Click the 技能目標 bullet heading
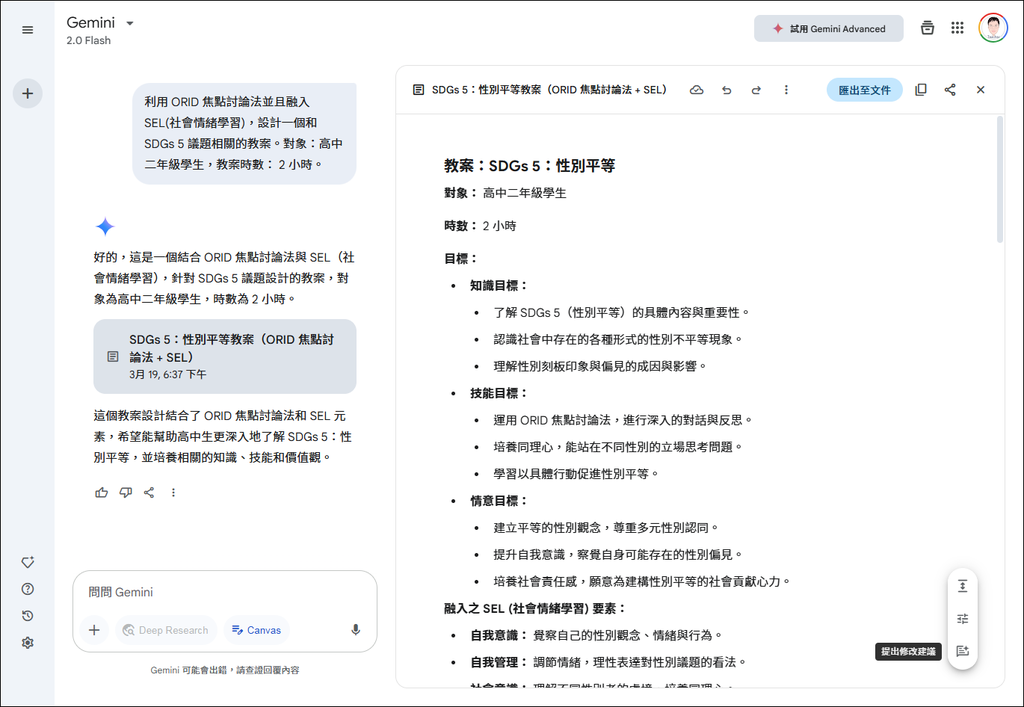Screen dimensions: 1024x707 tap(498, 394)
